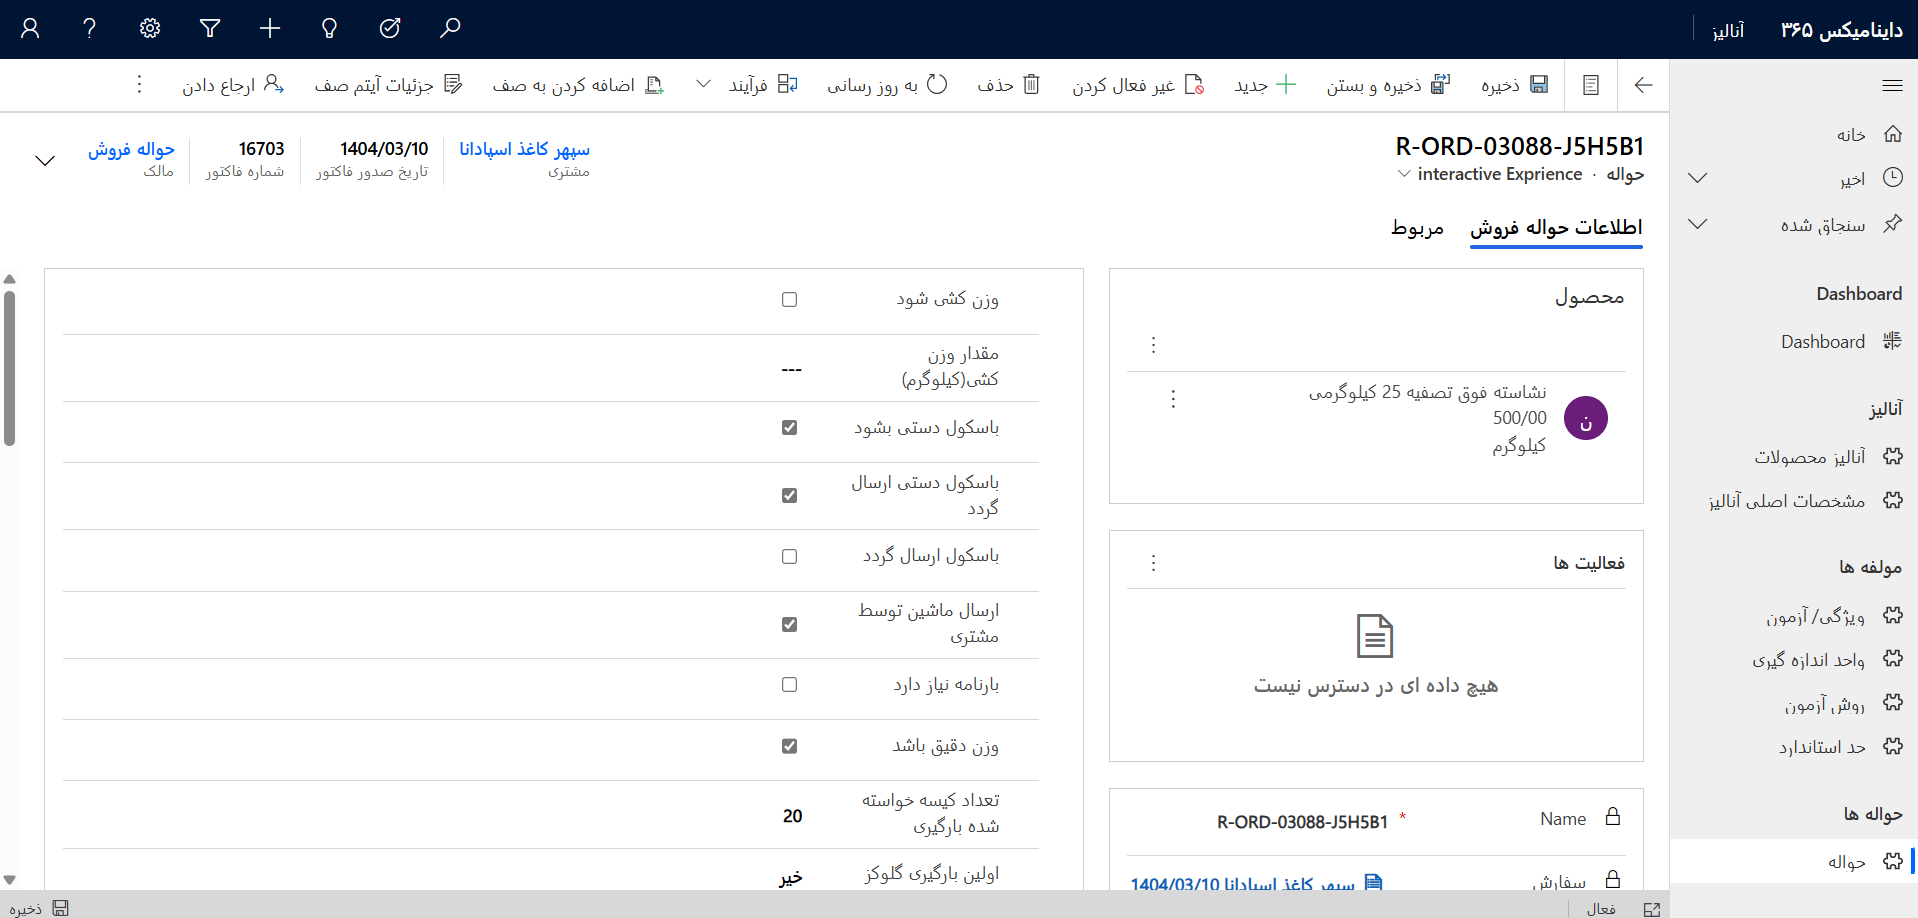Open the form selector dropdown next to 'interactive Exprience'
The height and width of the screenshot is (918, 1918).
(x=1404, y=174)
